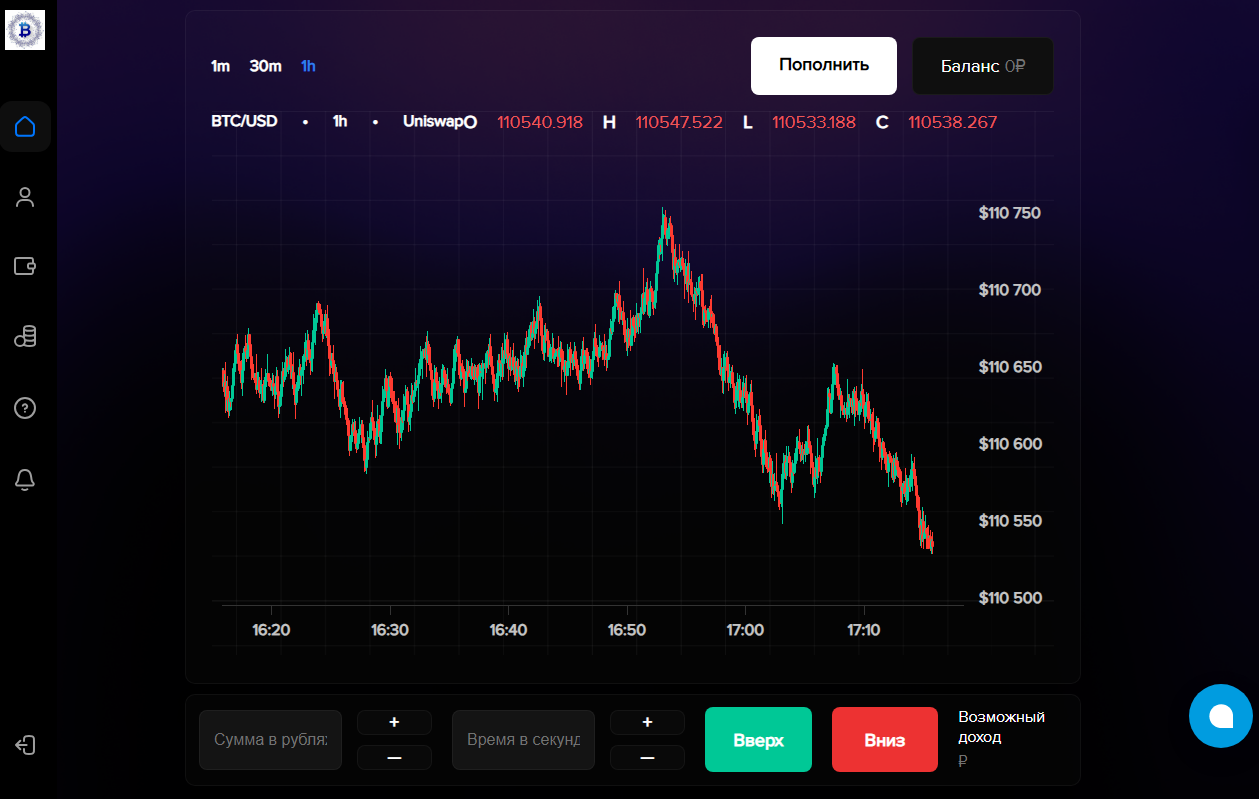Screen dimensions: 1259x799
Task: View notifications via the bell icon
Action: 25,480
